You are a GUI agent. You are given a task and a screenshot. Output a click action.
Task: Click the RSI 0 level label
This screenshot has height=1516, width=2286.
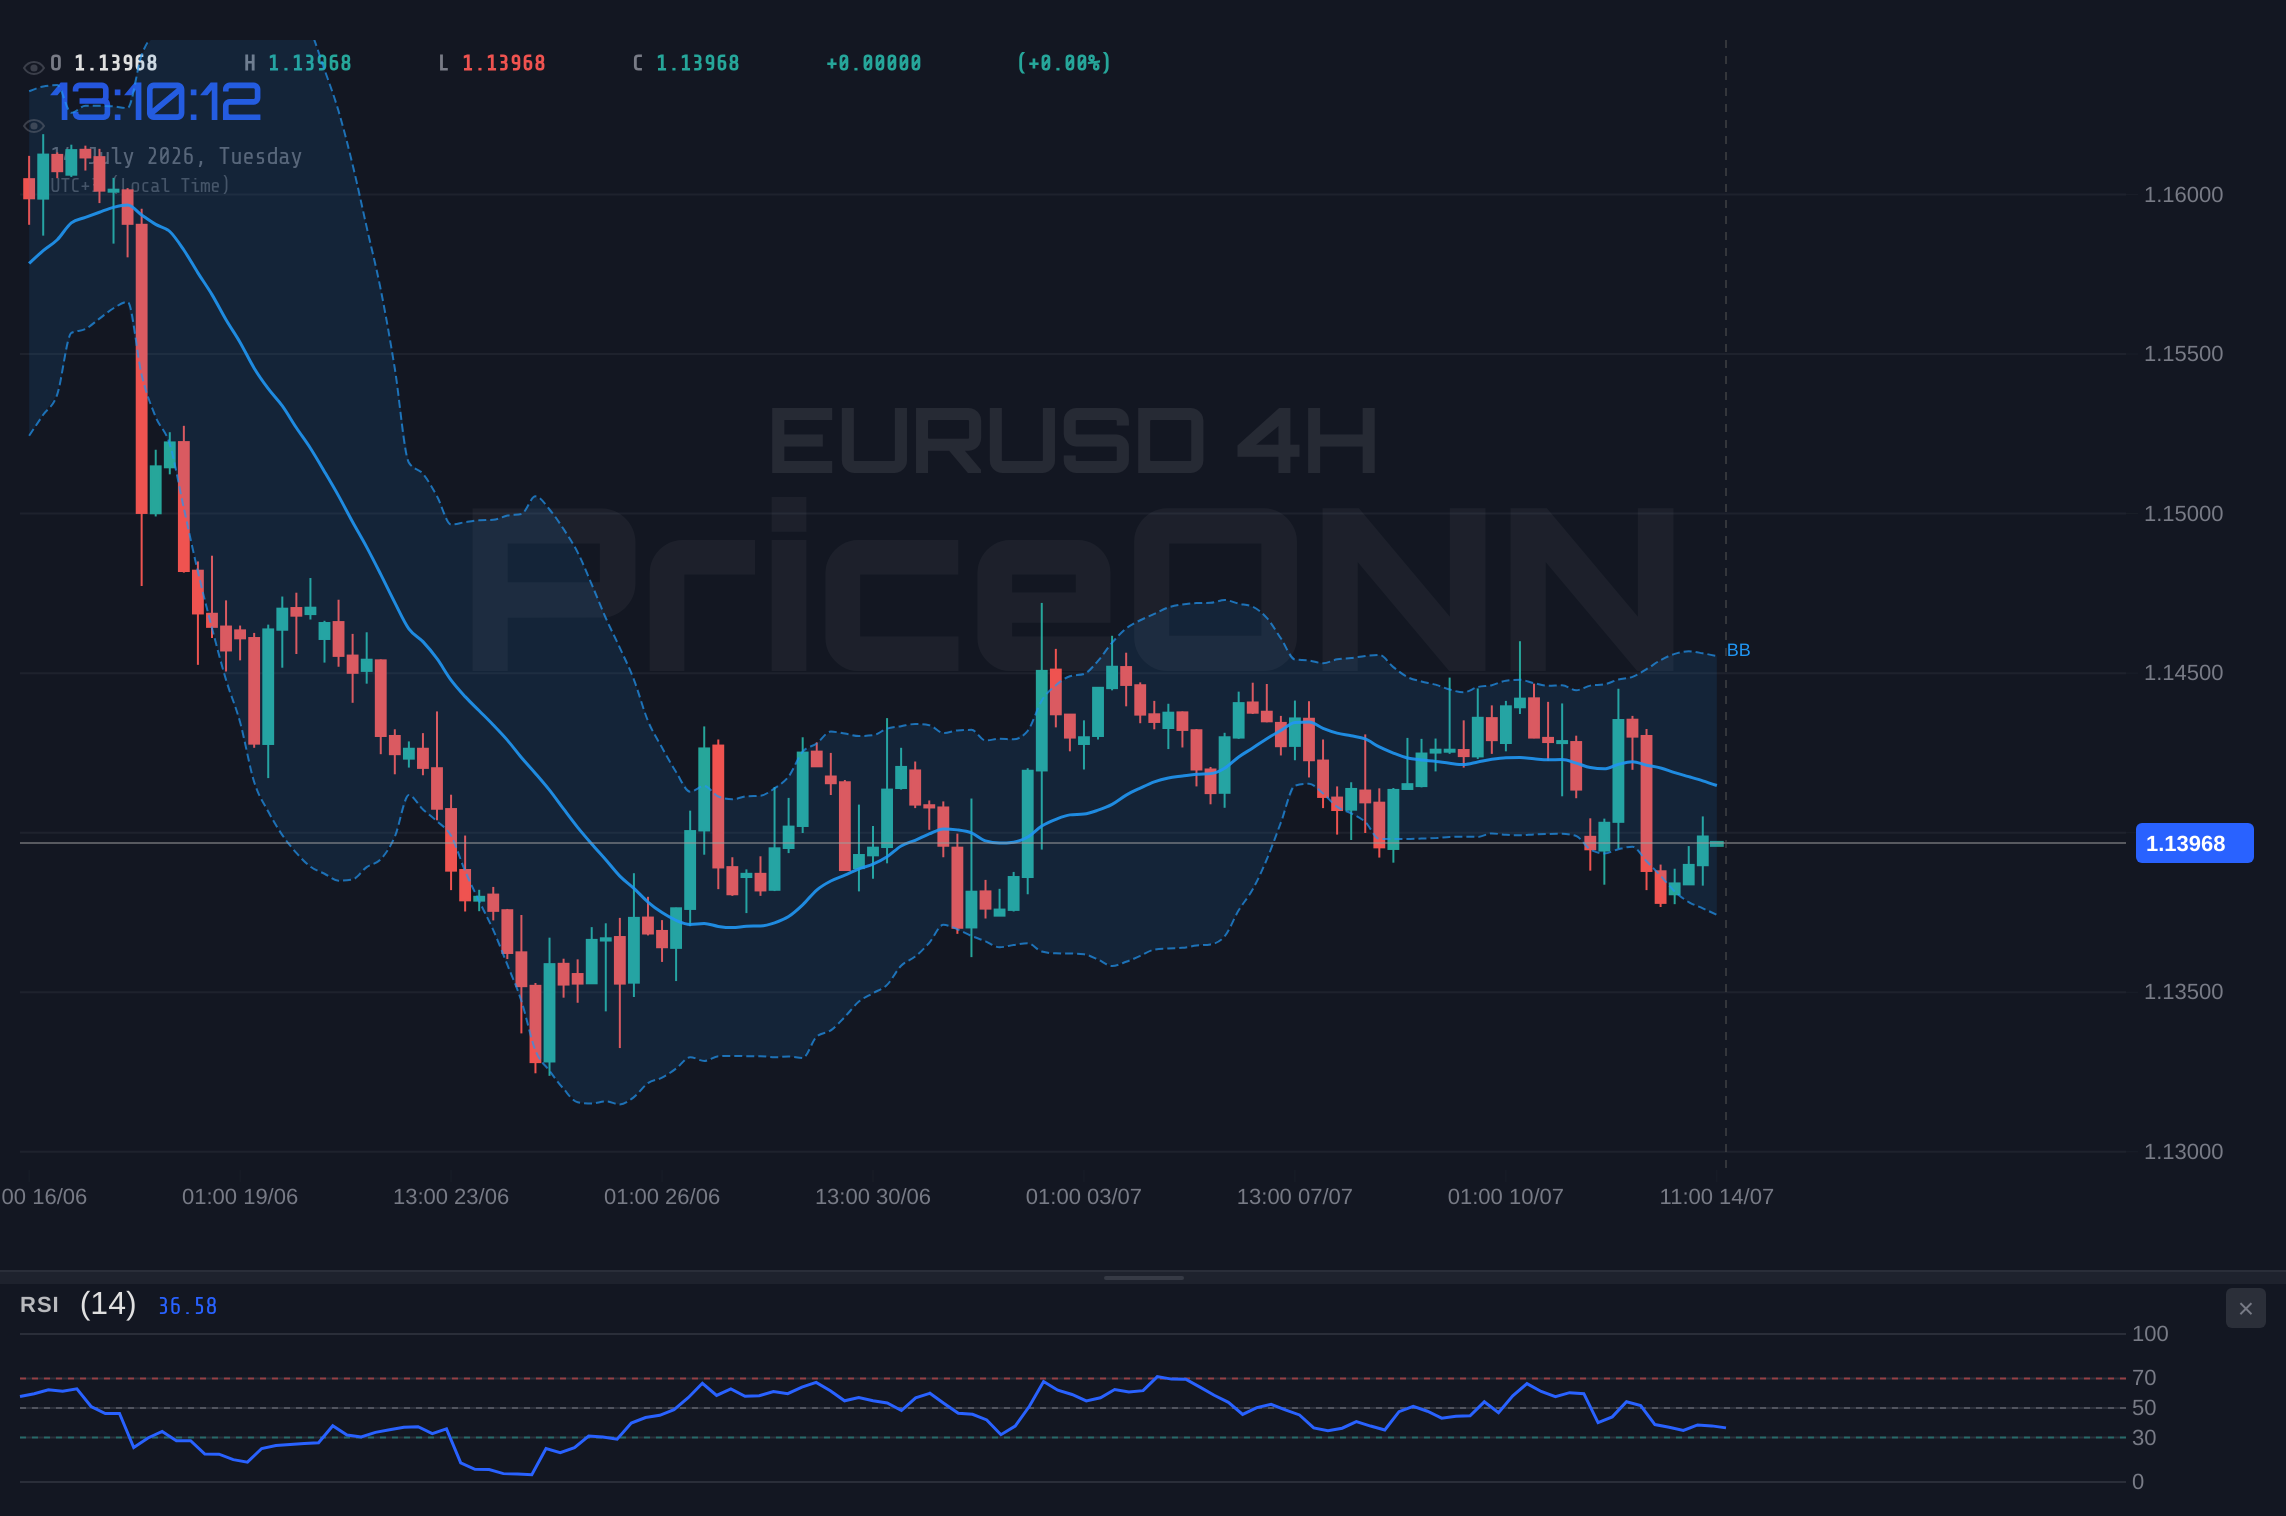coord(2138,1482)
